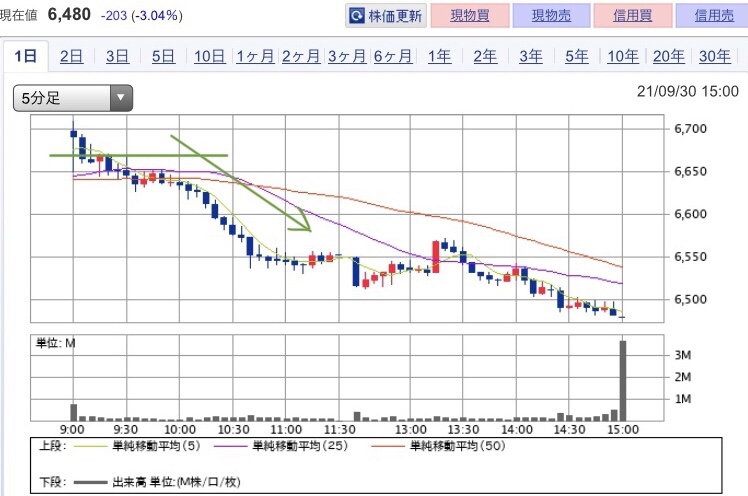This screenshot has width=748, height=496.
Task: Click the 15:00 closing volume bar
Action: point(623,381)
